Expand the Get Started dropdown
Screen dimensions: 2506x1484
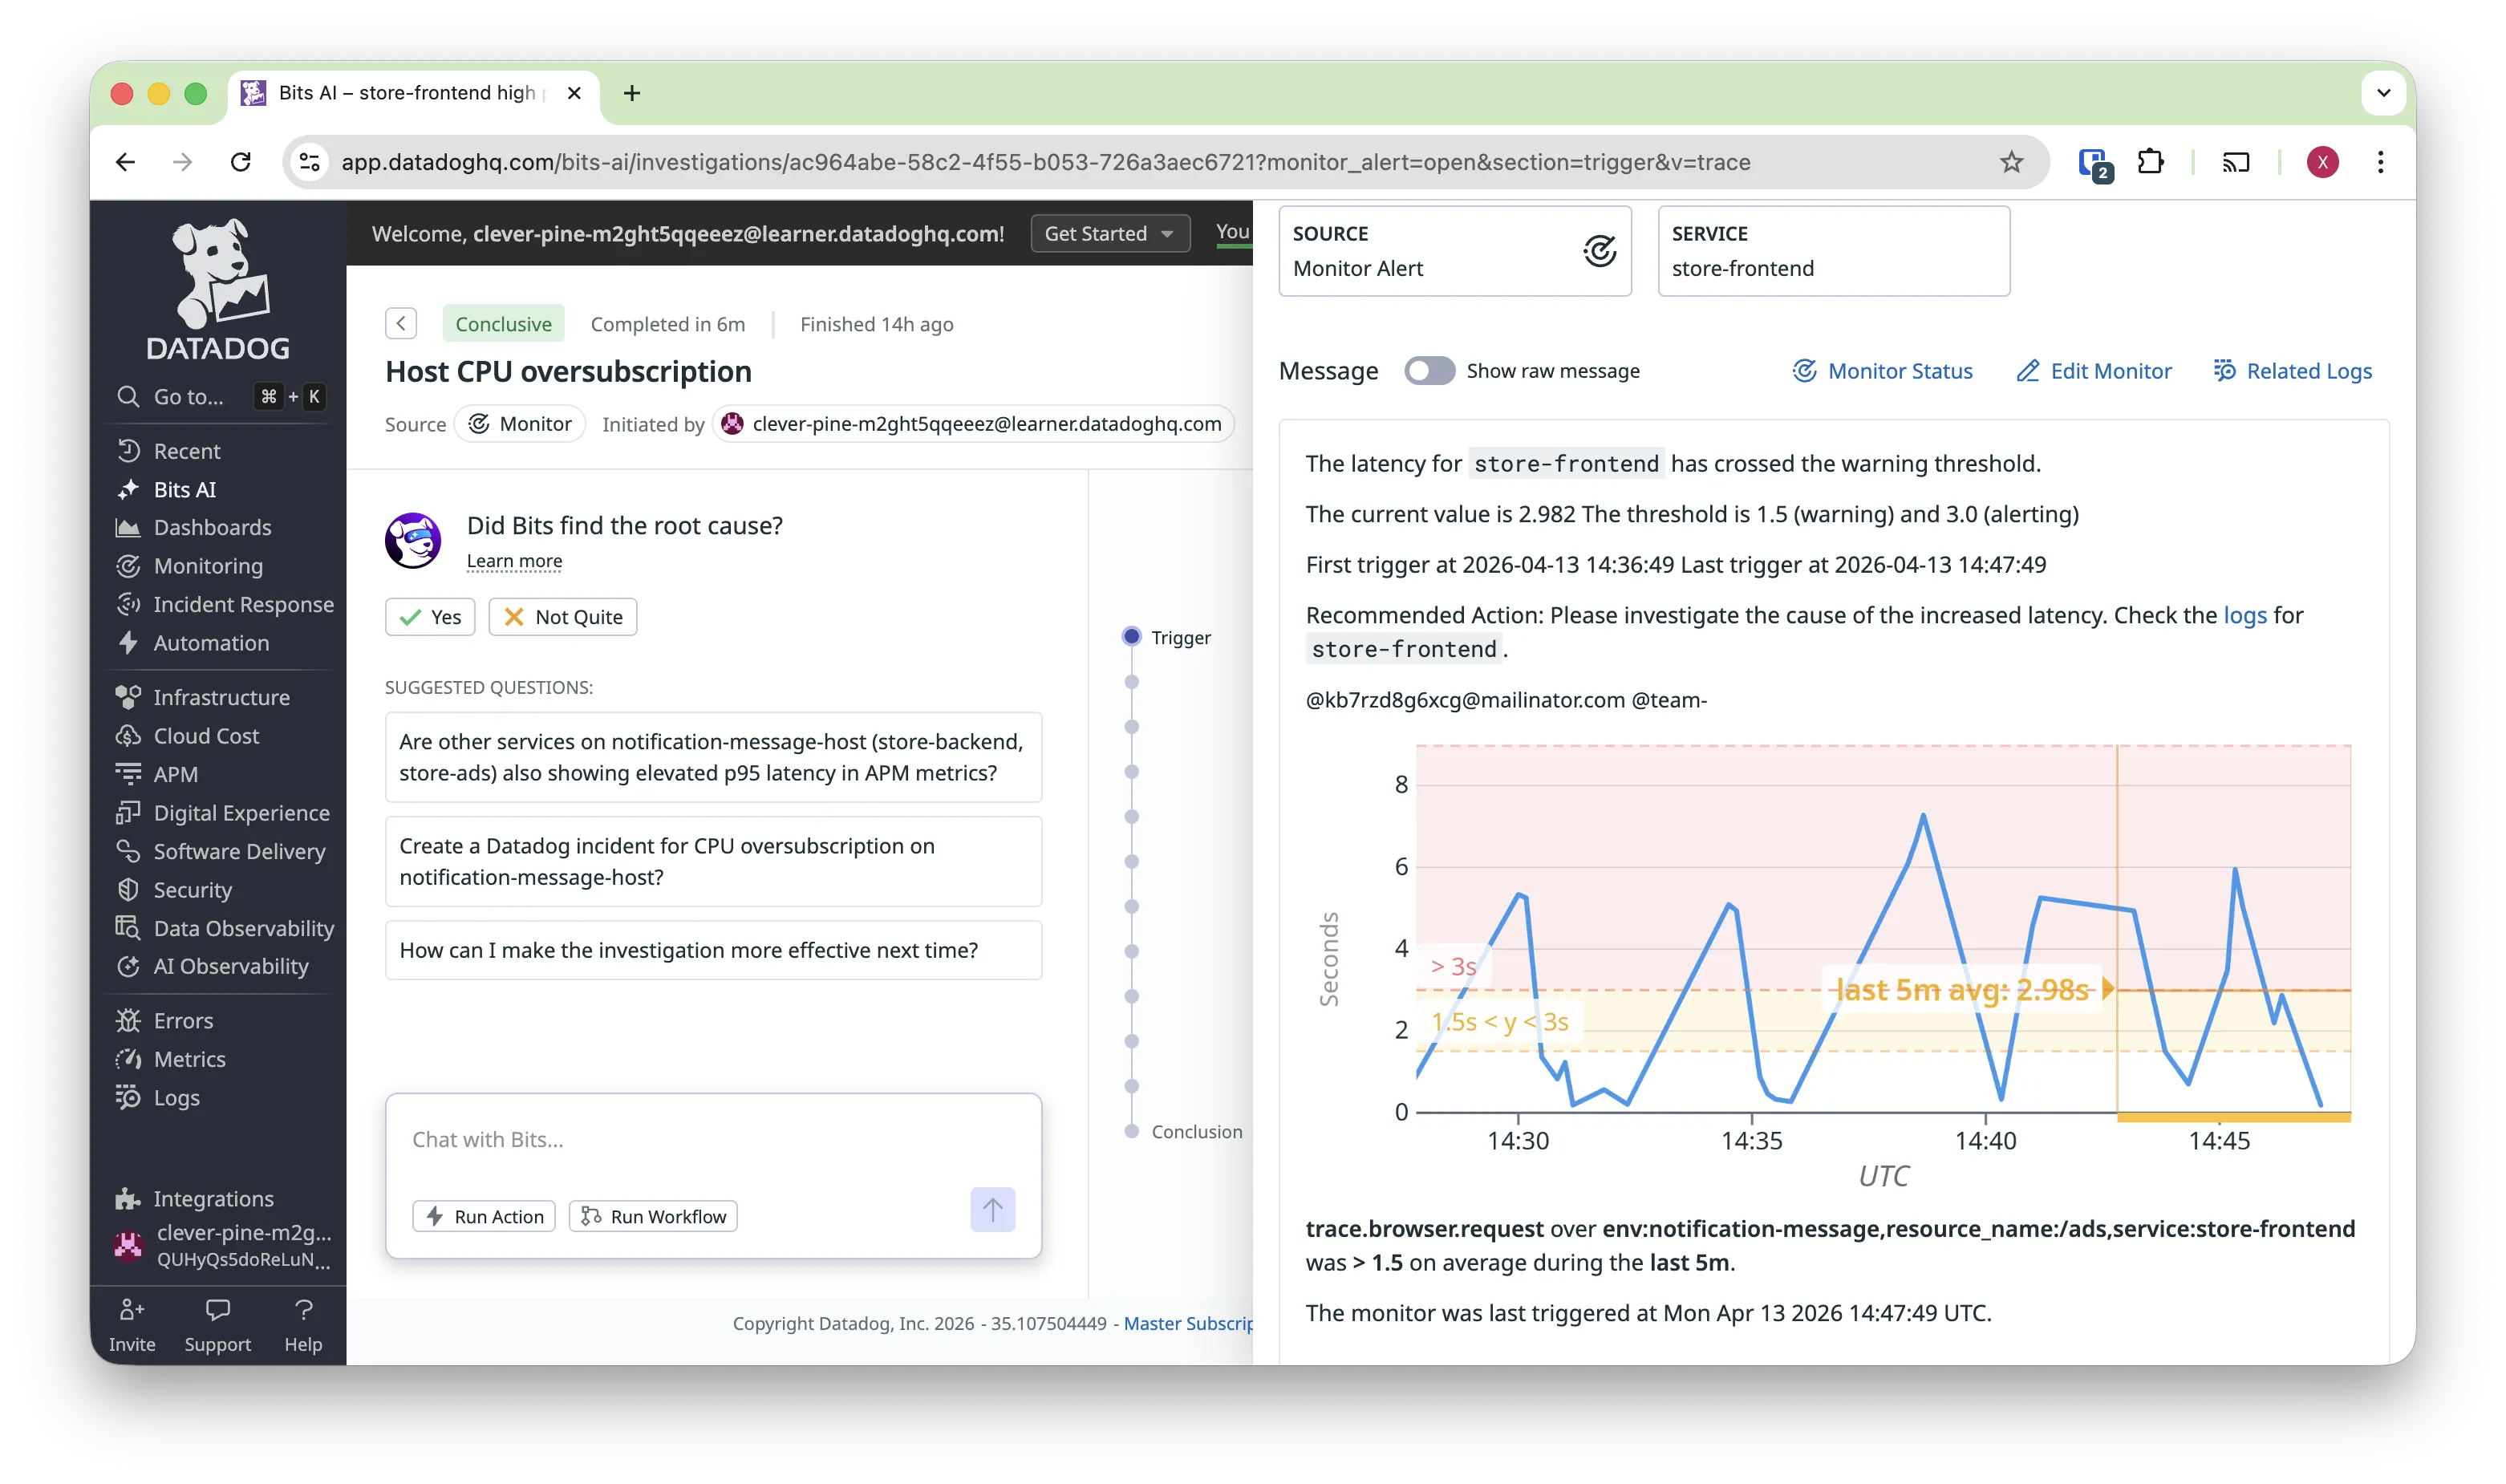coord(1109,234)
